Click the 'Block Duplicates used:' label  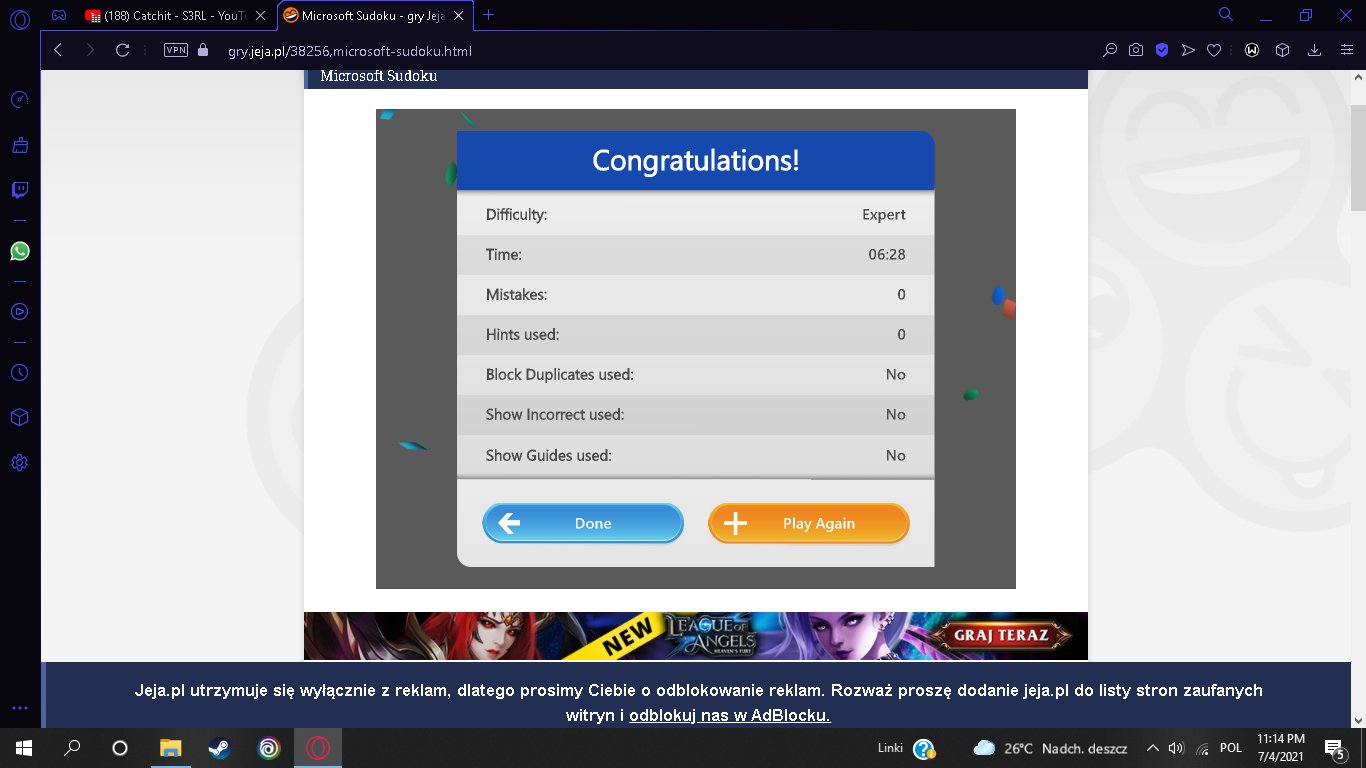(x=560, y=375)
